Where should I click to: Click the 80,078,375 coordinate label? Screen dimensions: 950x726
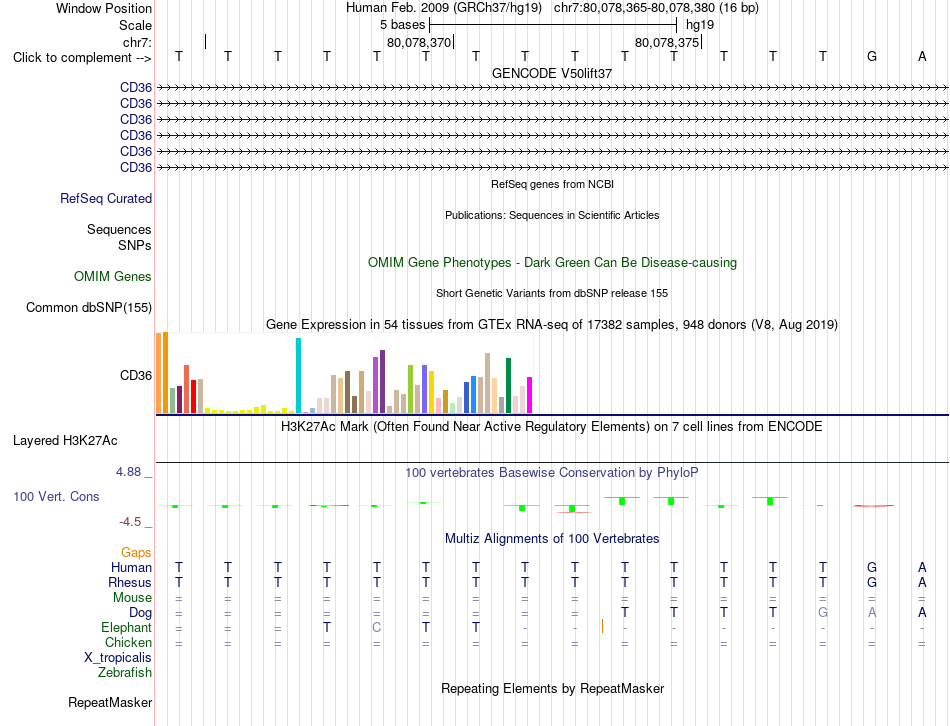(x=666, y=42)
